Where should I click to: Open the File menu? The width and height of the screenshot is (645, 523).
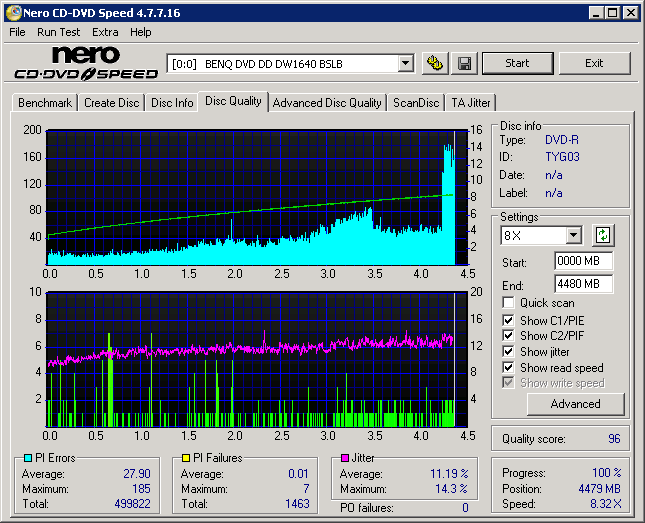(x=17, y=32)
